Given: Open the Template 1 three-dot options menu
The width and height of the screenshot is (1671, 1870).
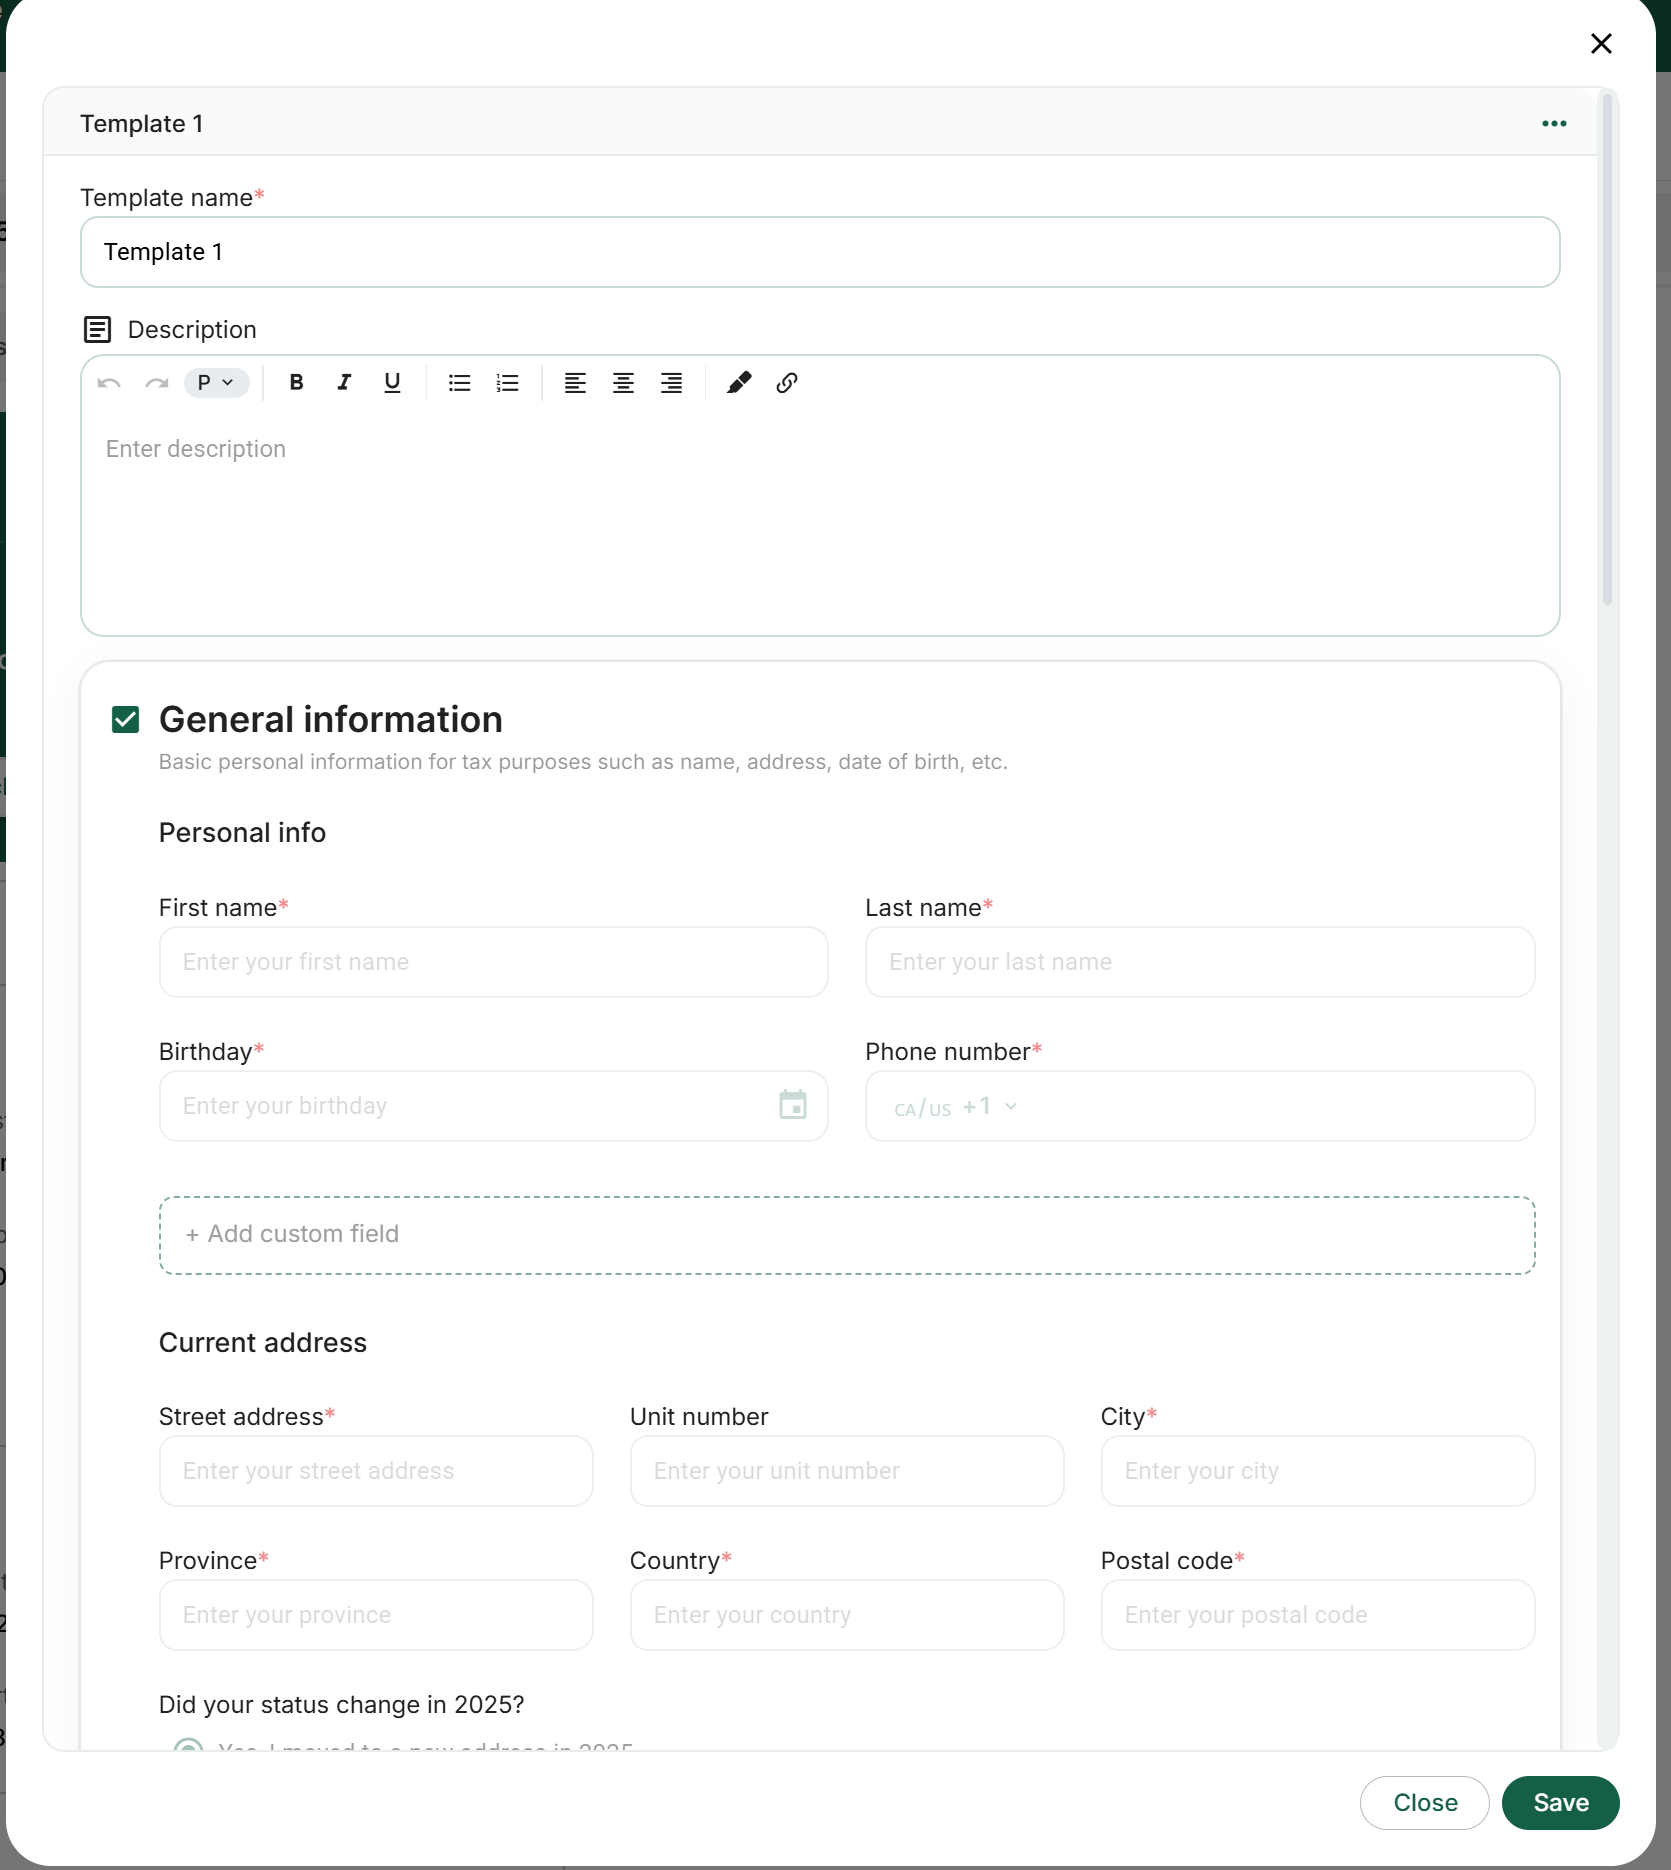Looking at the screenshot, I should [x=1553, y=123].
